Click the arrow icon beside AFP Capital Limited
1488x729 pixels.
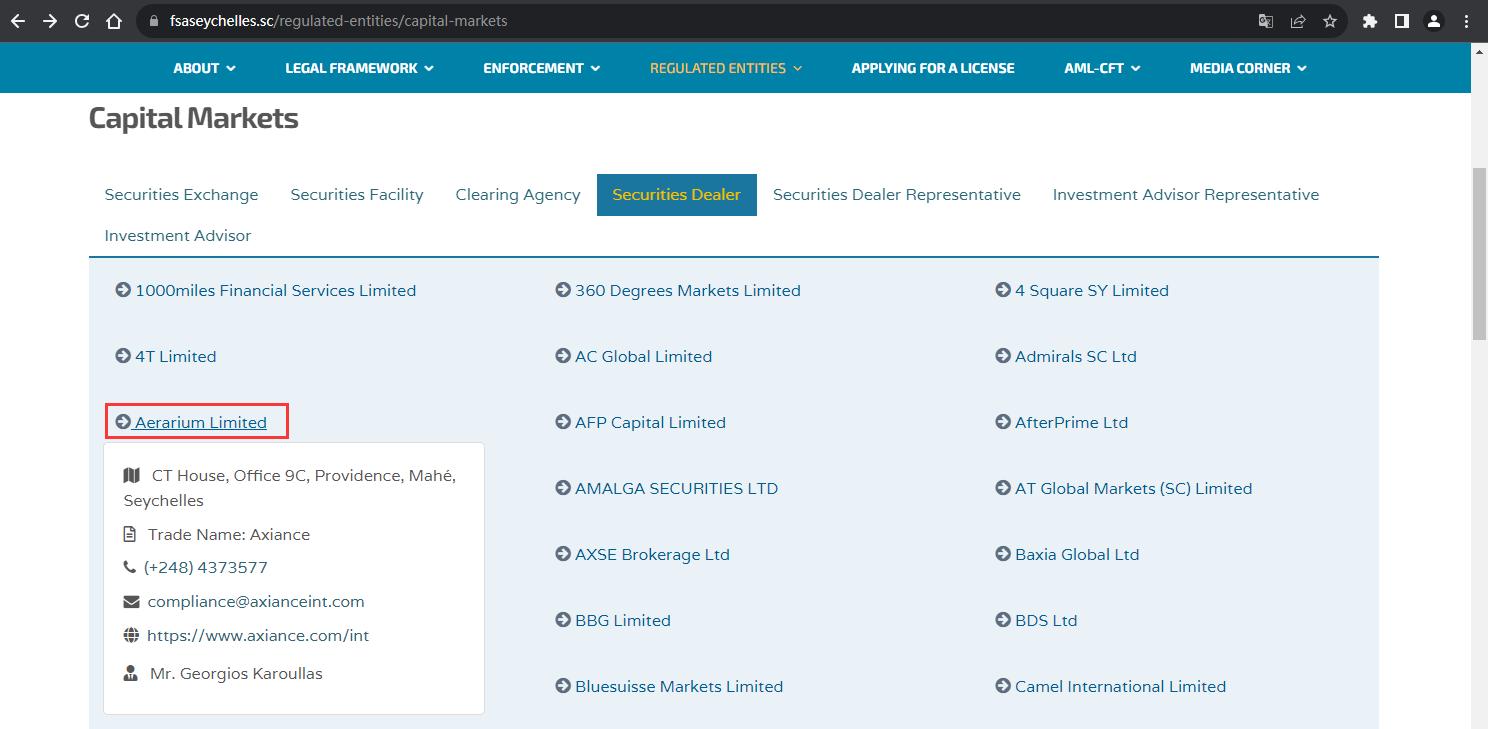563,422
